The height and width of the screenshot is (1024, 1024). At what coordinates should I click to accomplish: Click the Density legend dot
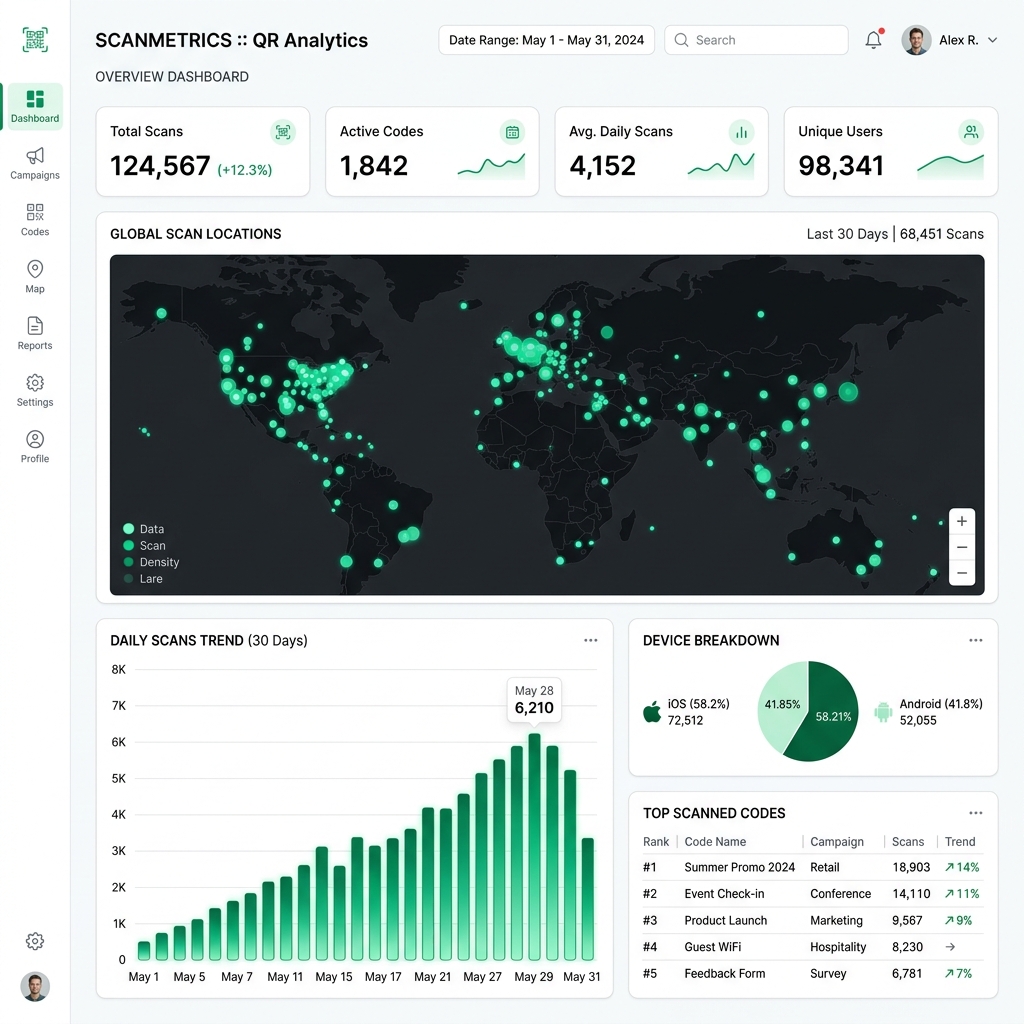click(129, 562)
